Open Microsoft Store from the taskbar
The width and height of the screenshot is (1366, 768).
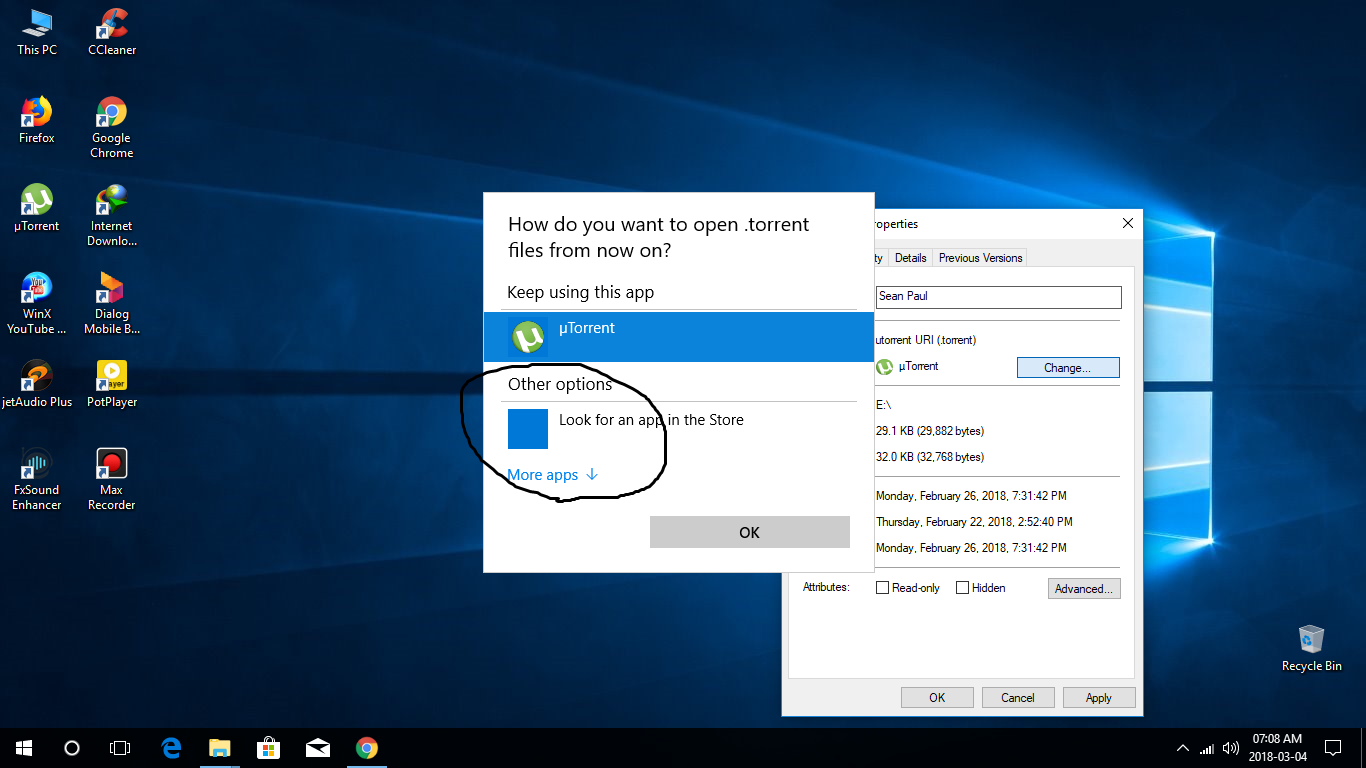pyautogui.click(x=269, y=748)
